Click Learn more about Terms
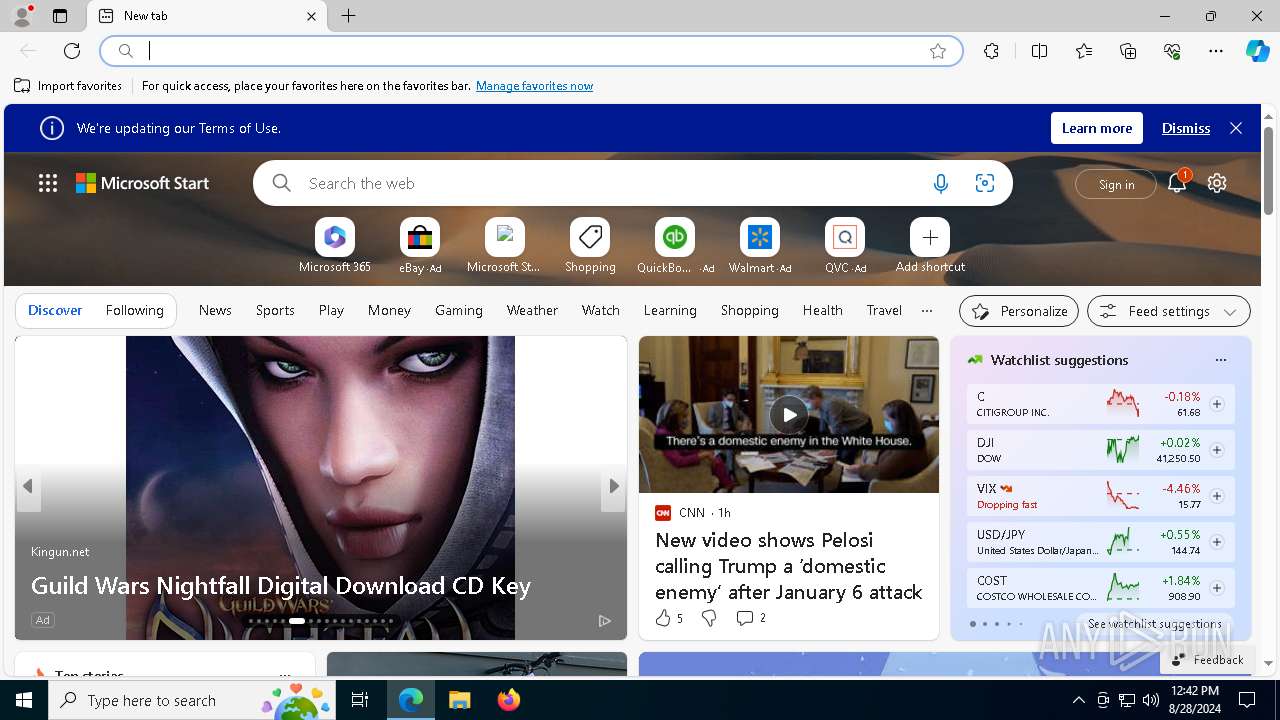1280x720 pixels. 1097,128
